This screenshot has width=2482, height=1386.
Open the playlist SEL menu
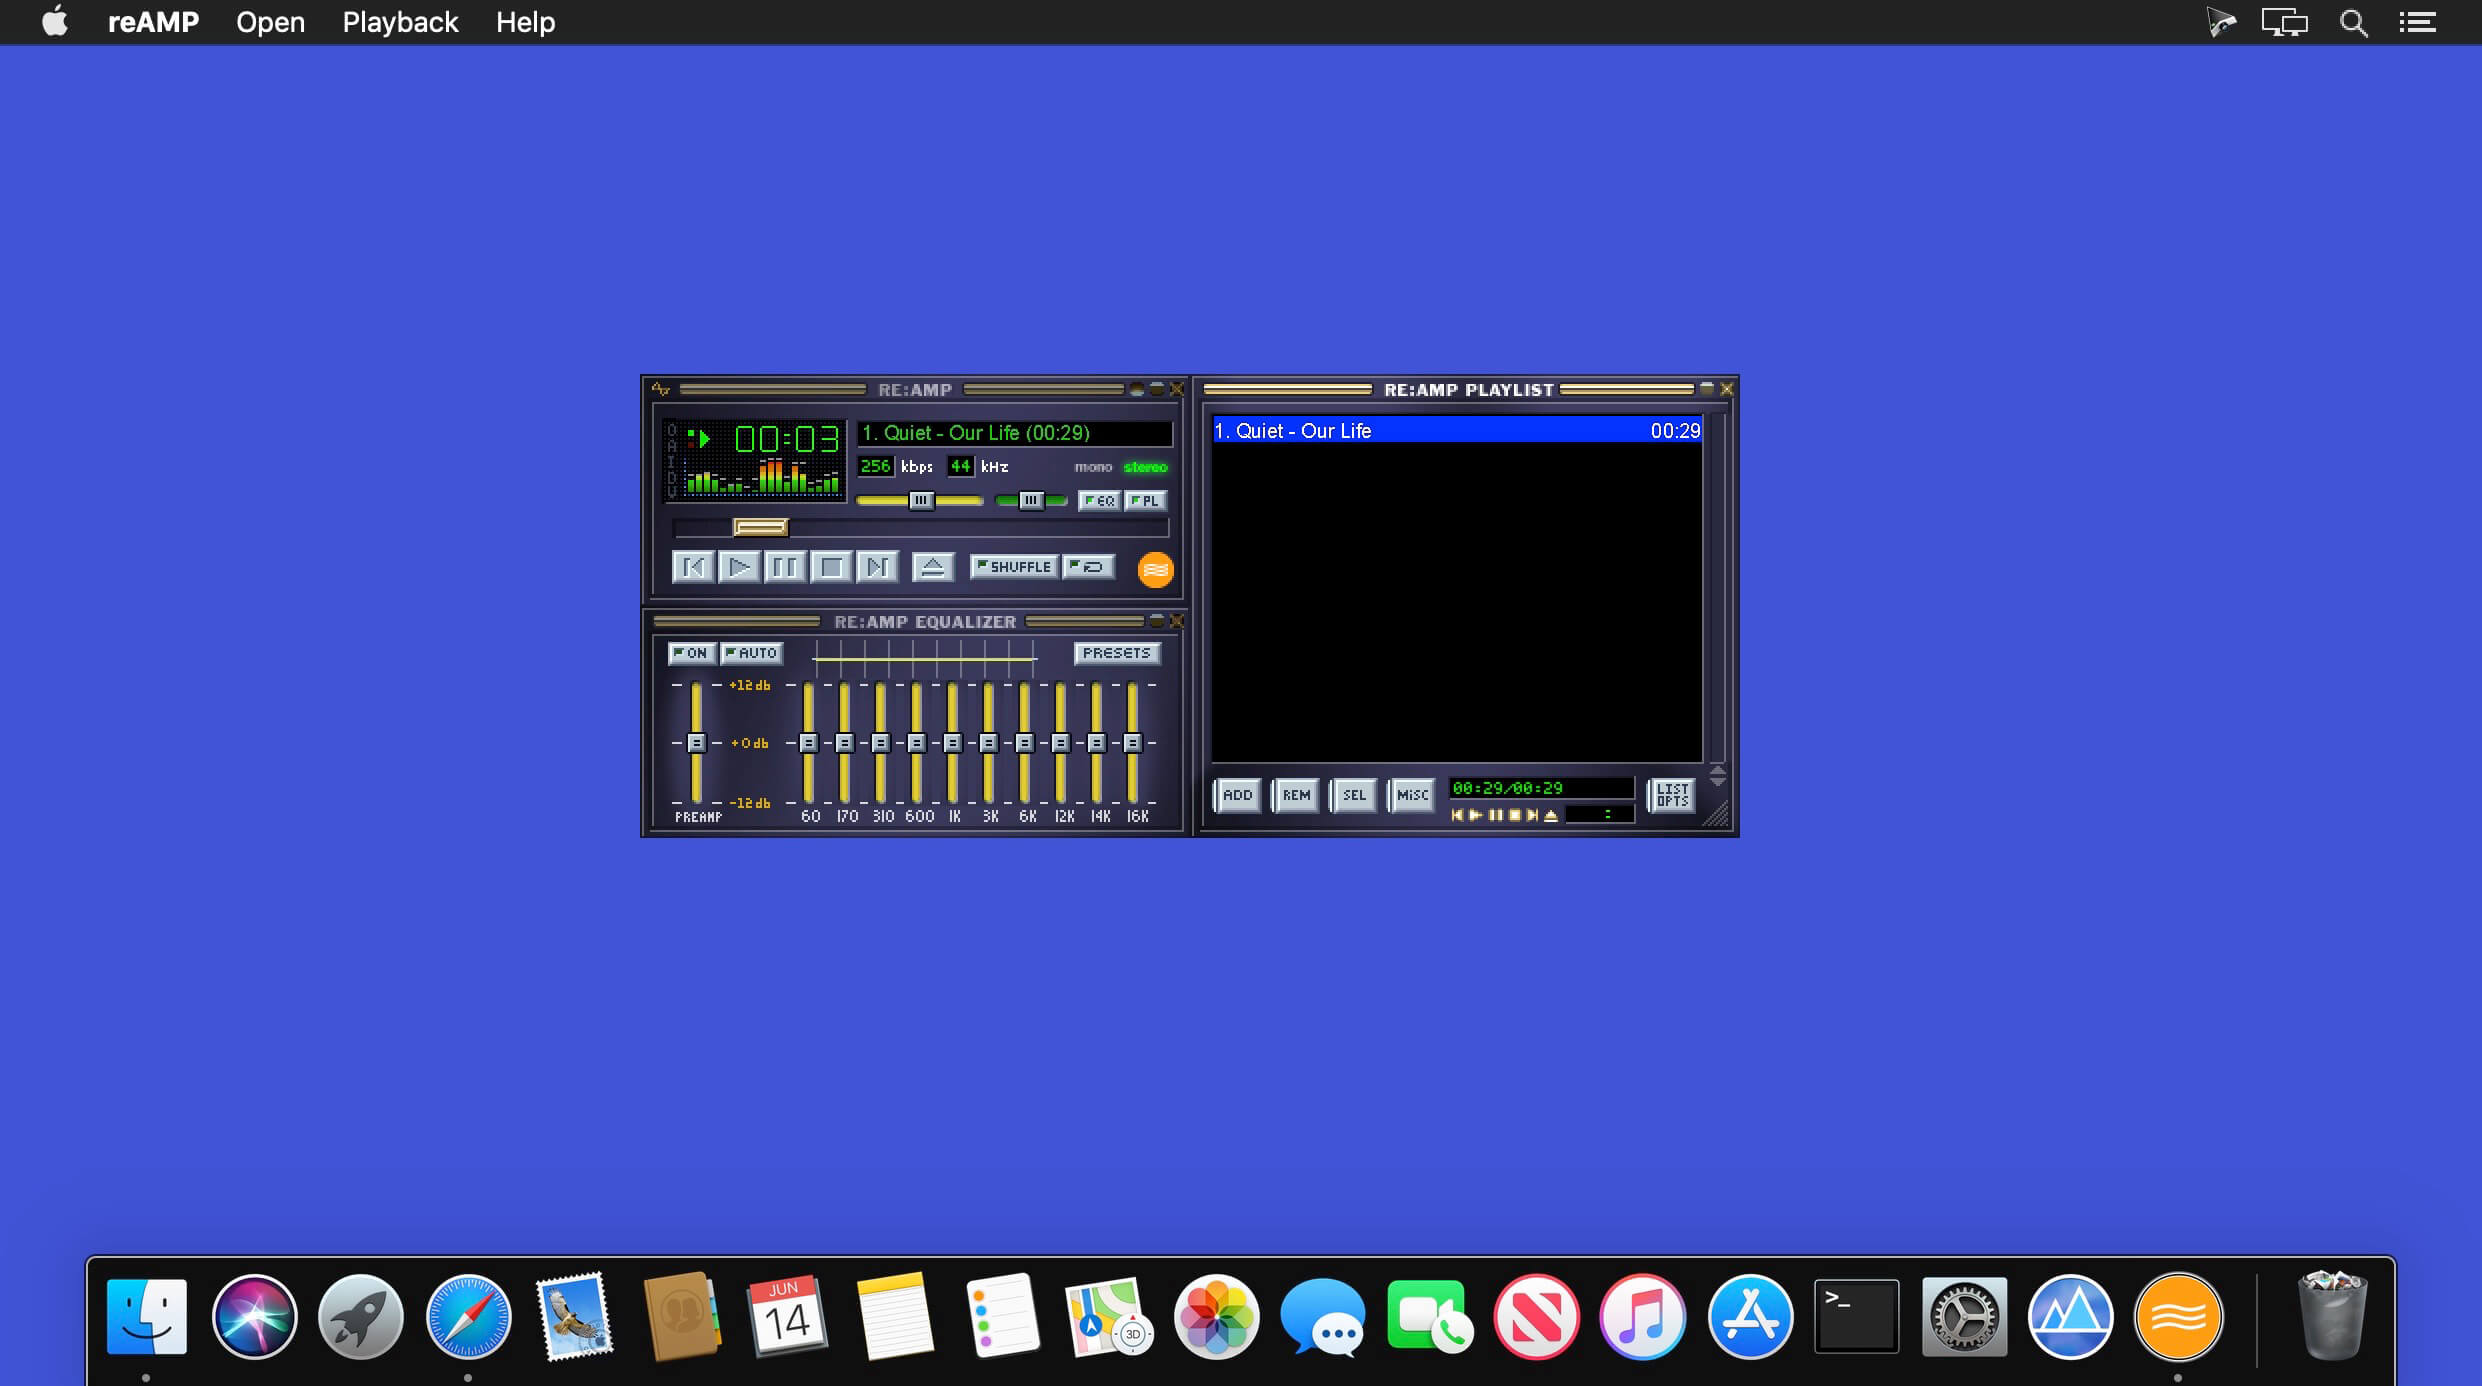1354,795
